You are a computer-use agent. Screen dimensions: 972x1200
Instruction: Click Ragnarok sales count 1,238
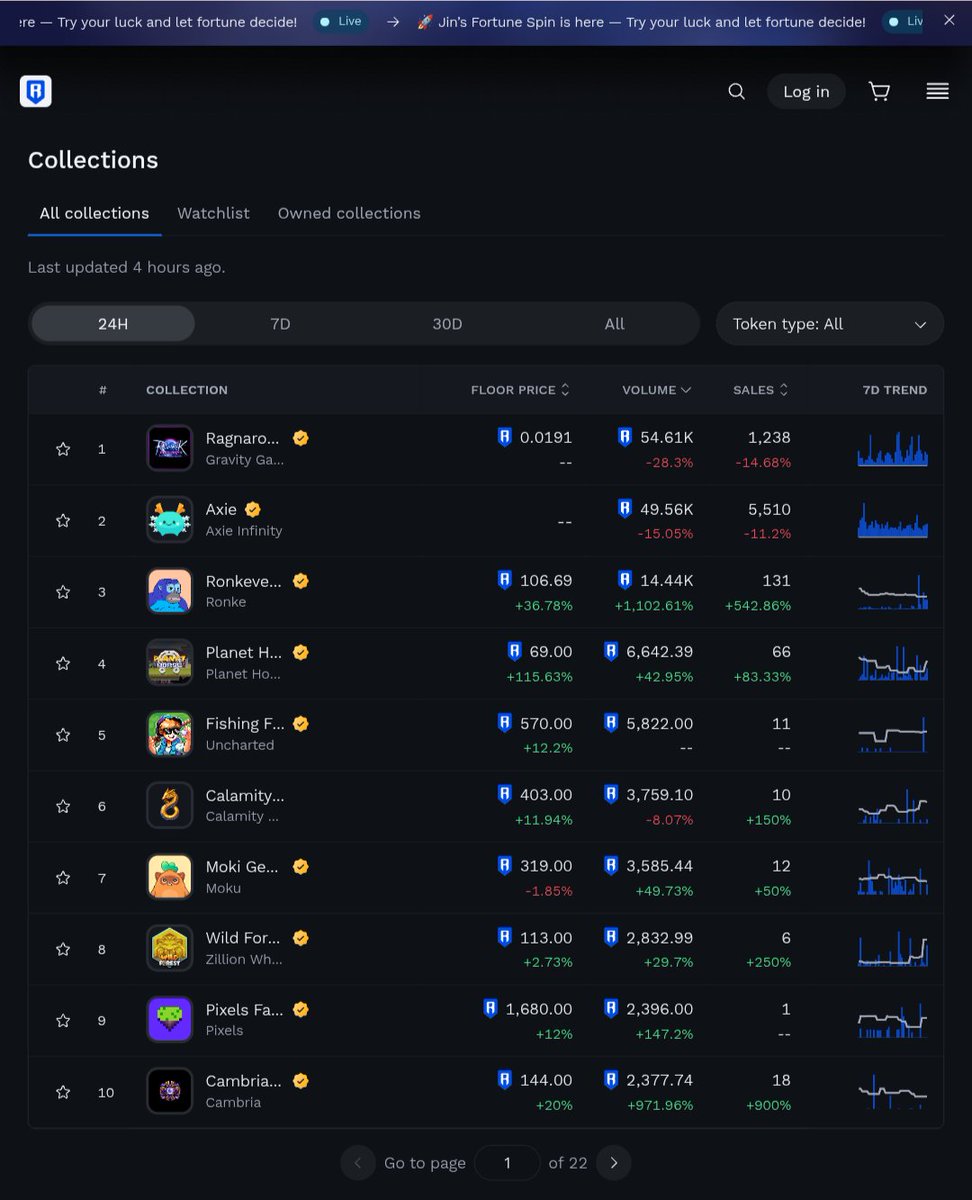[x=769, y=437]
